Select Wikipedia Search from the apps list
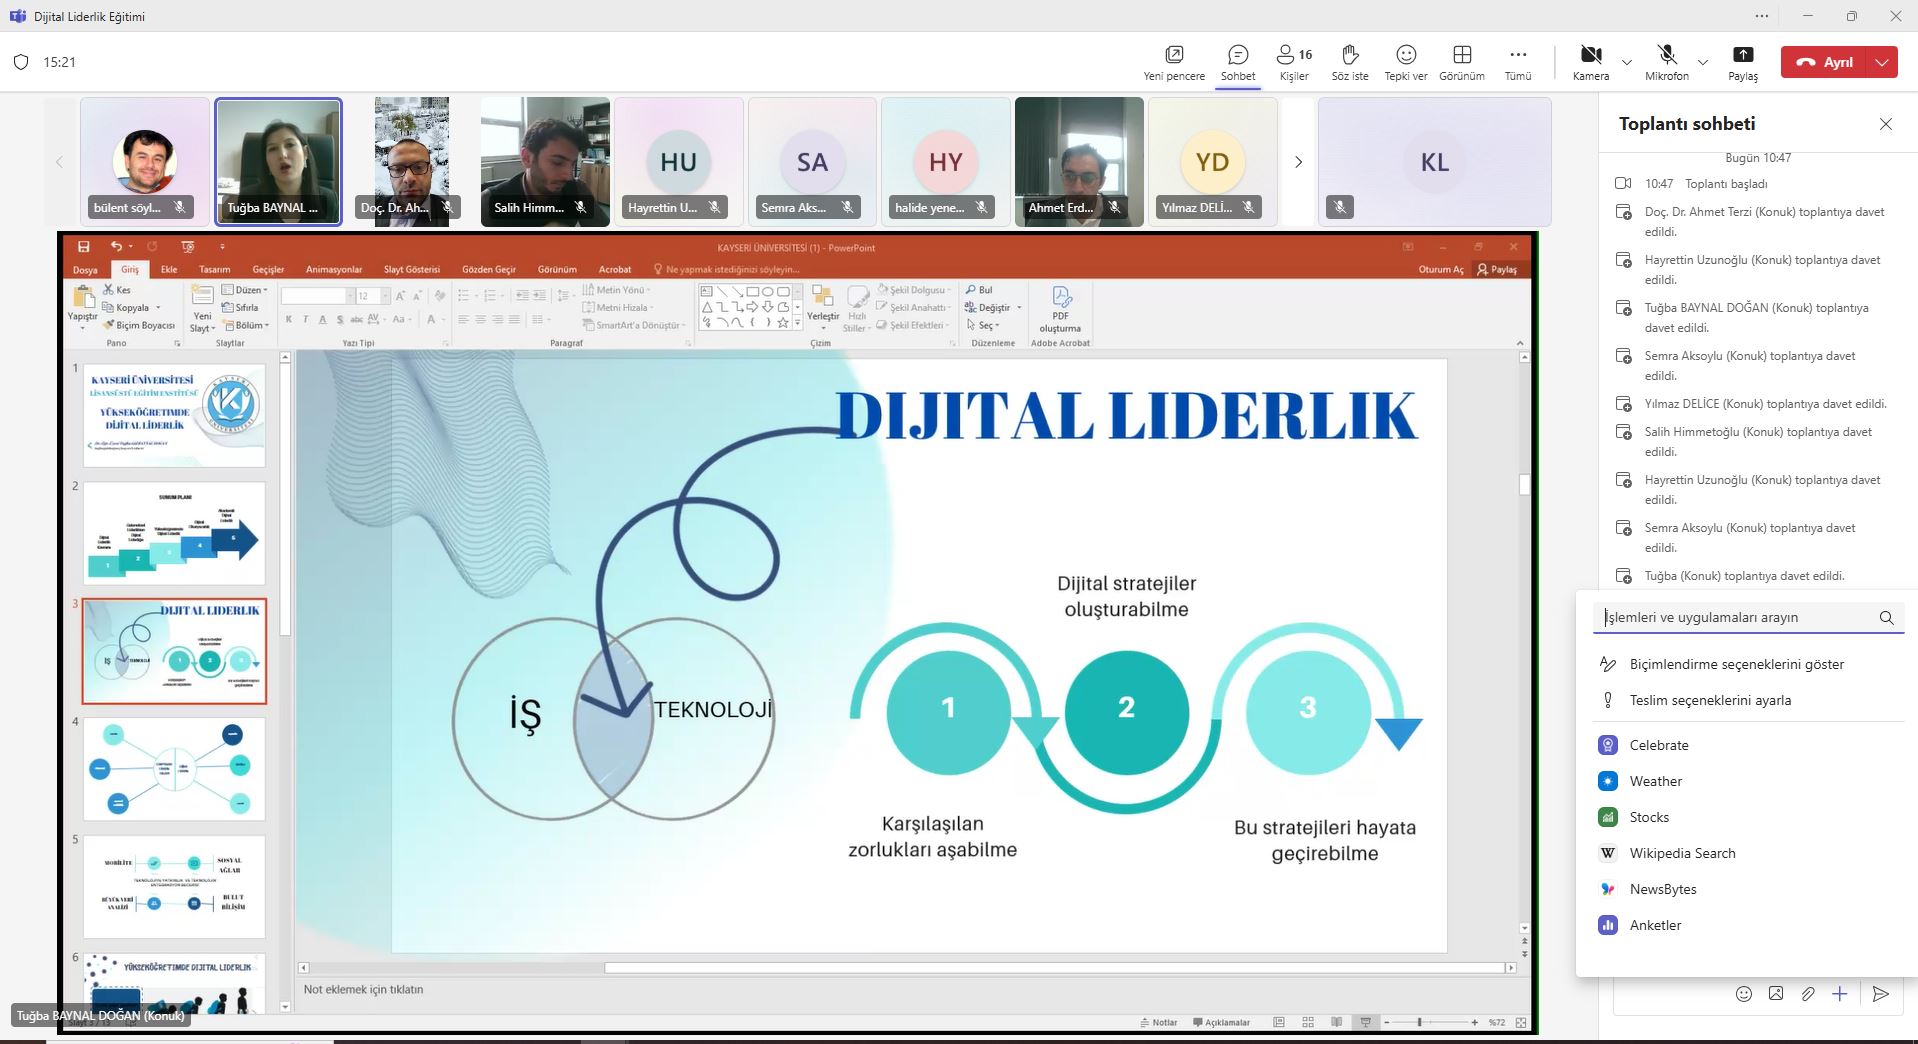Screen dimensions: 1918x1044 tap(1682, 853)
